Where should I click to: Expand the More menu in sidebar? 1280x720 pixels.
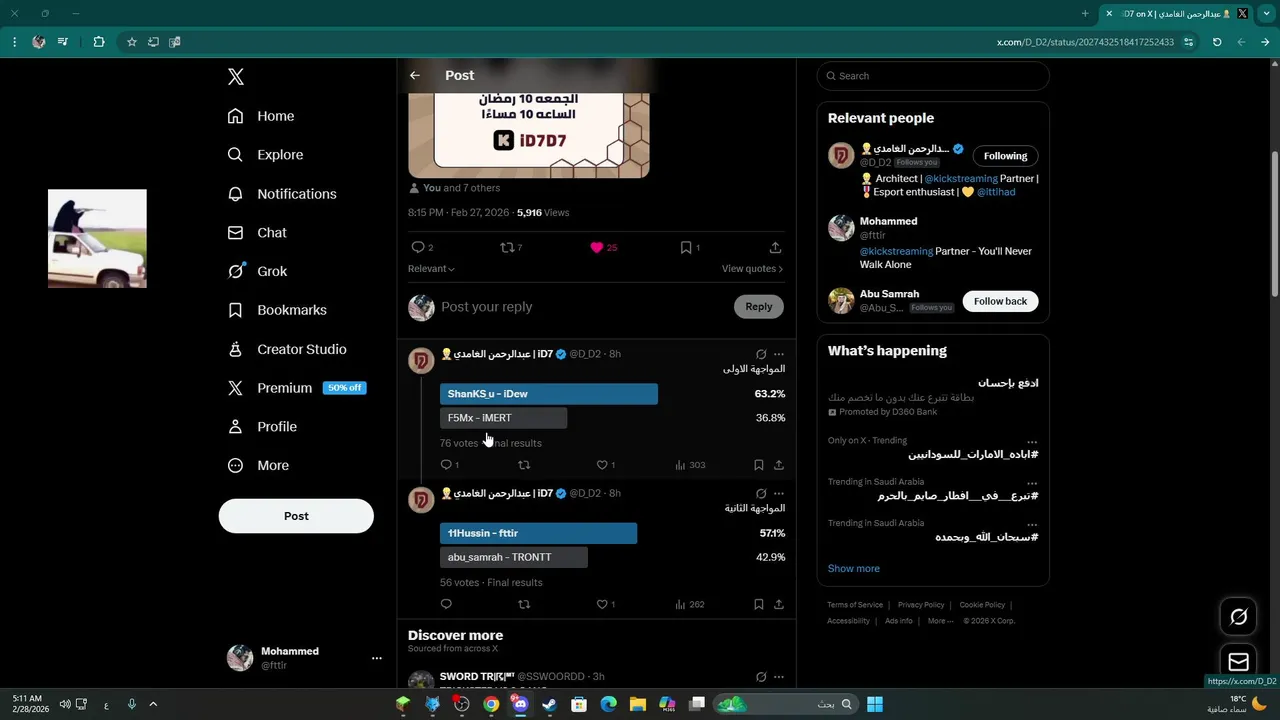(258, 466)
